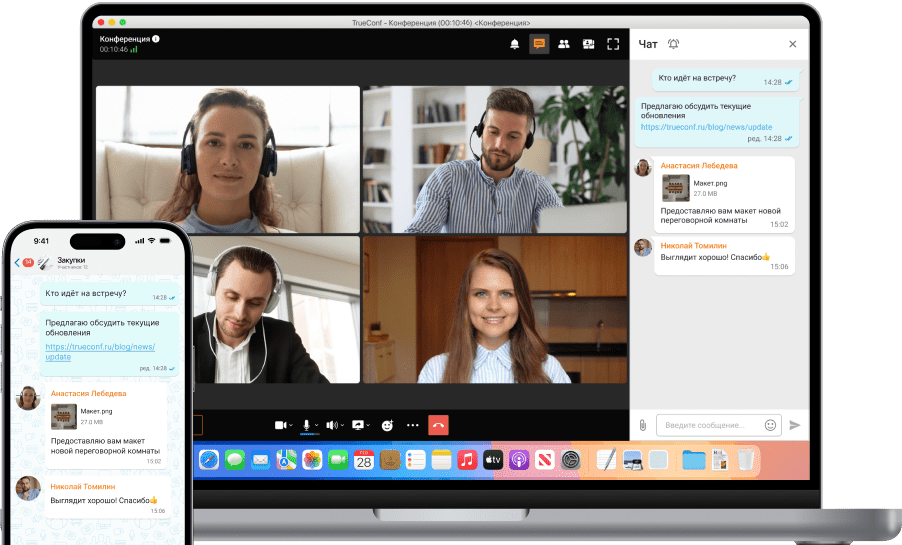
Task: Mute the microphone
Action: 308,425
